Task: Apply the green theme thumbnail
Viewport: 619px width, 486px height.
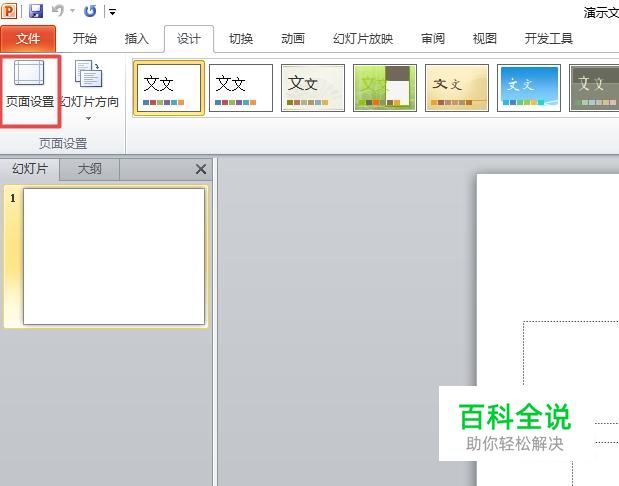Action: coord(385,88)
